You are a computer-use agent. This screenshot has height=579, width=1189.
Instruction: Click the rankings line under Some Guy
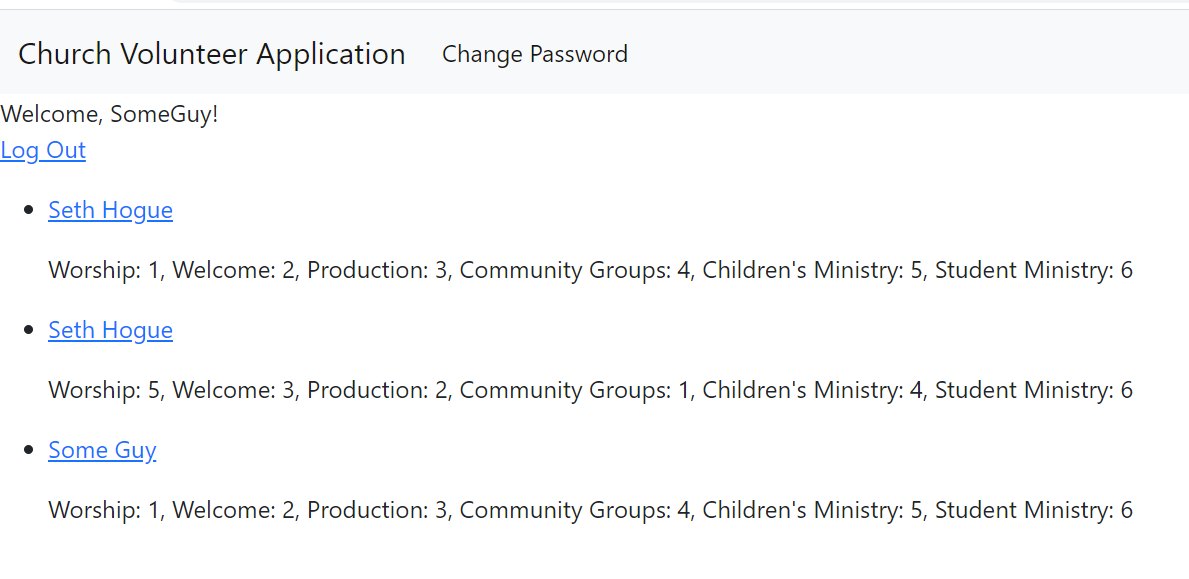(591, 510)
